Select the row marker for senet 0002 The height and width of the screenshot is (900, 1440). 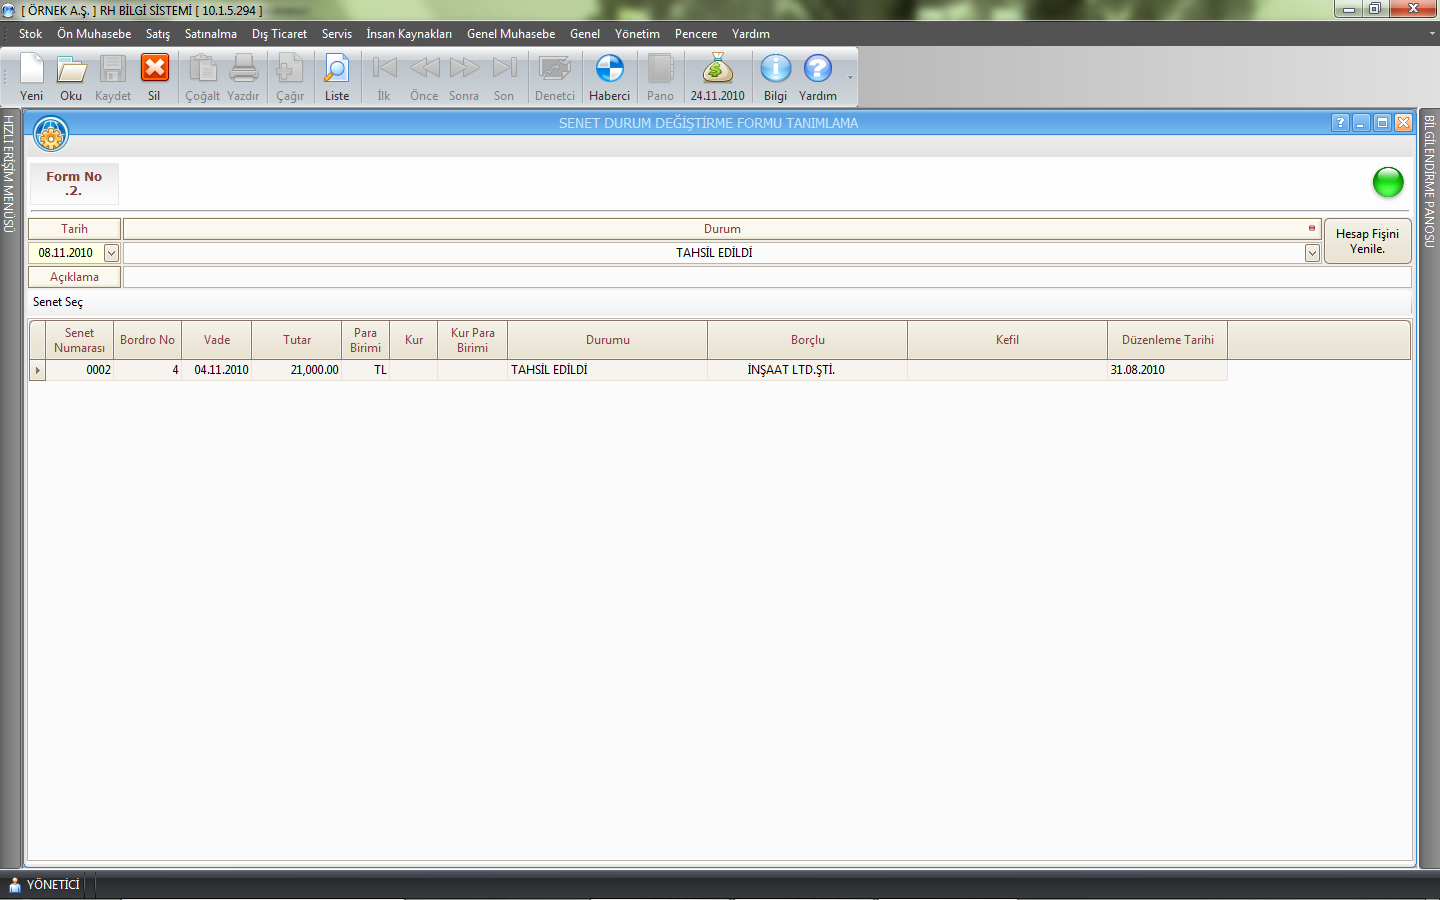click(38, 370)
